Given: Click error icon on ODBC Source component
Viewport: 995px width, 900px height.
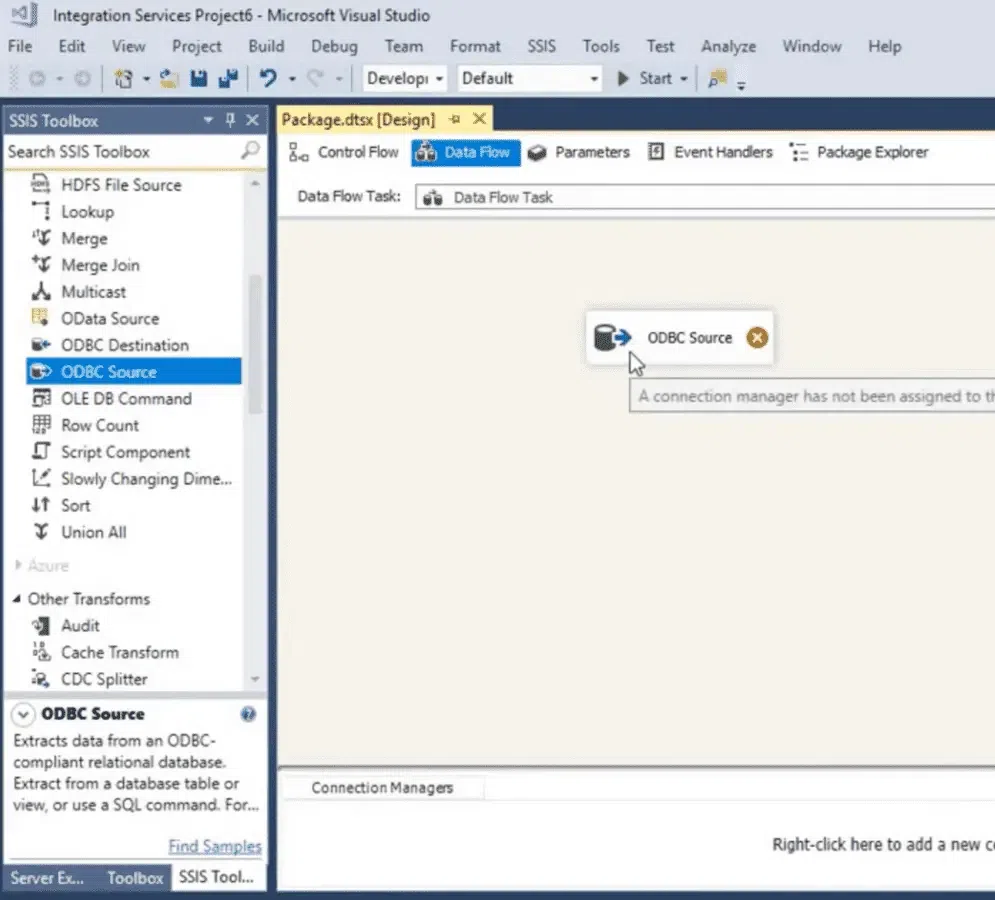Looking at the screenshot, I should 756,338.
